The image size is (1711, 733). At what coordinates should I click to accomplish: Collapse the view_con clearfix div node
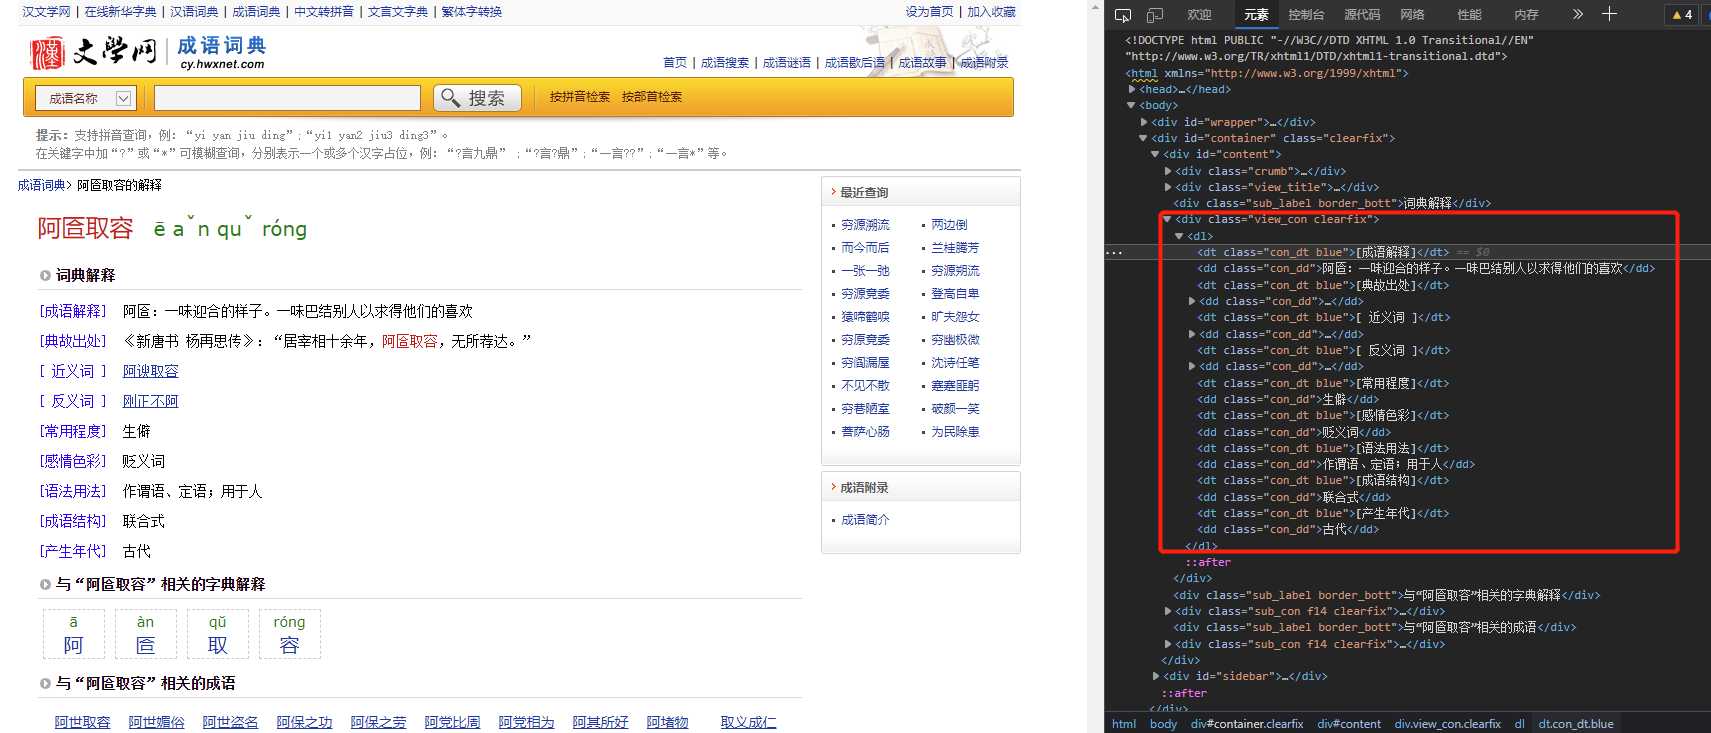coord(1167,219)
